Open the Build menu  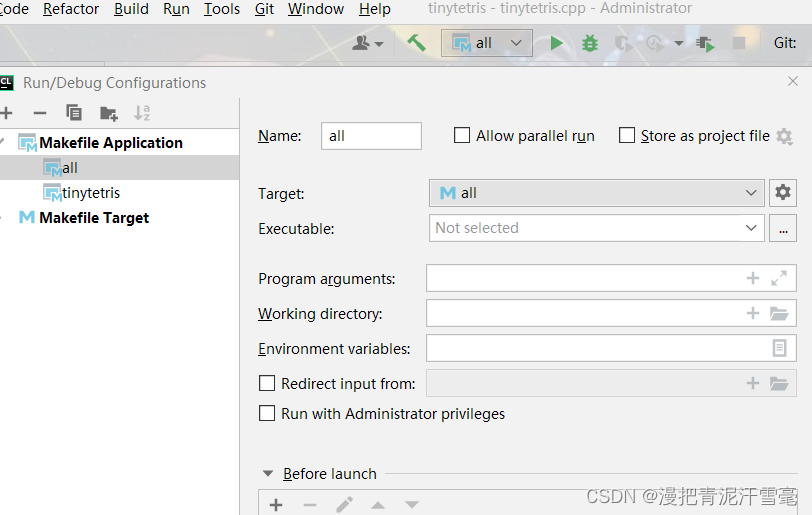click(x=132, y=9)
